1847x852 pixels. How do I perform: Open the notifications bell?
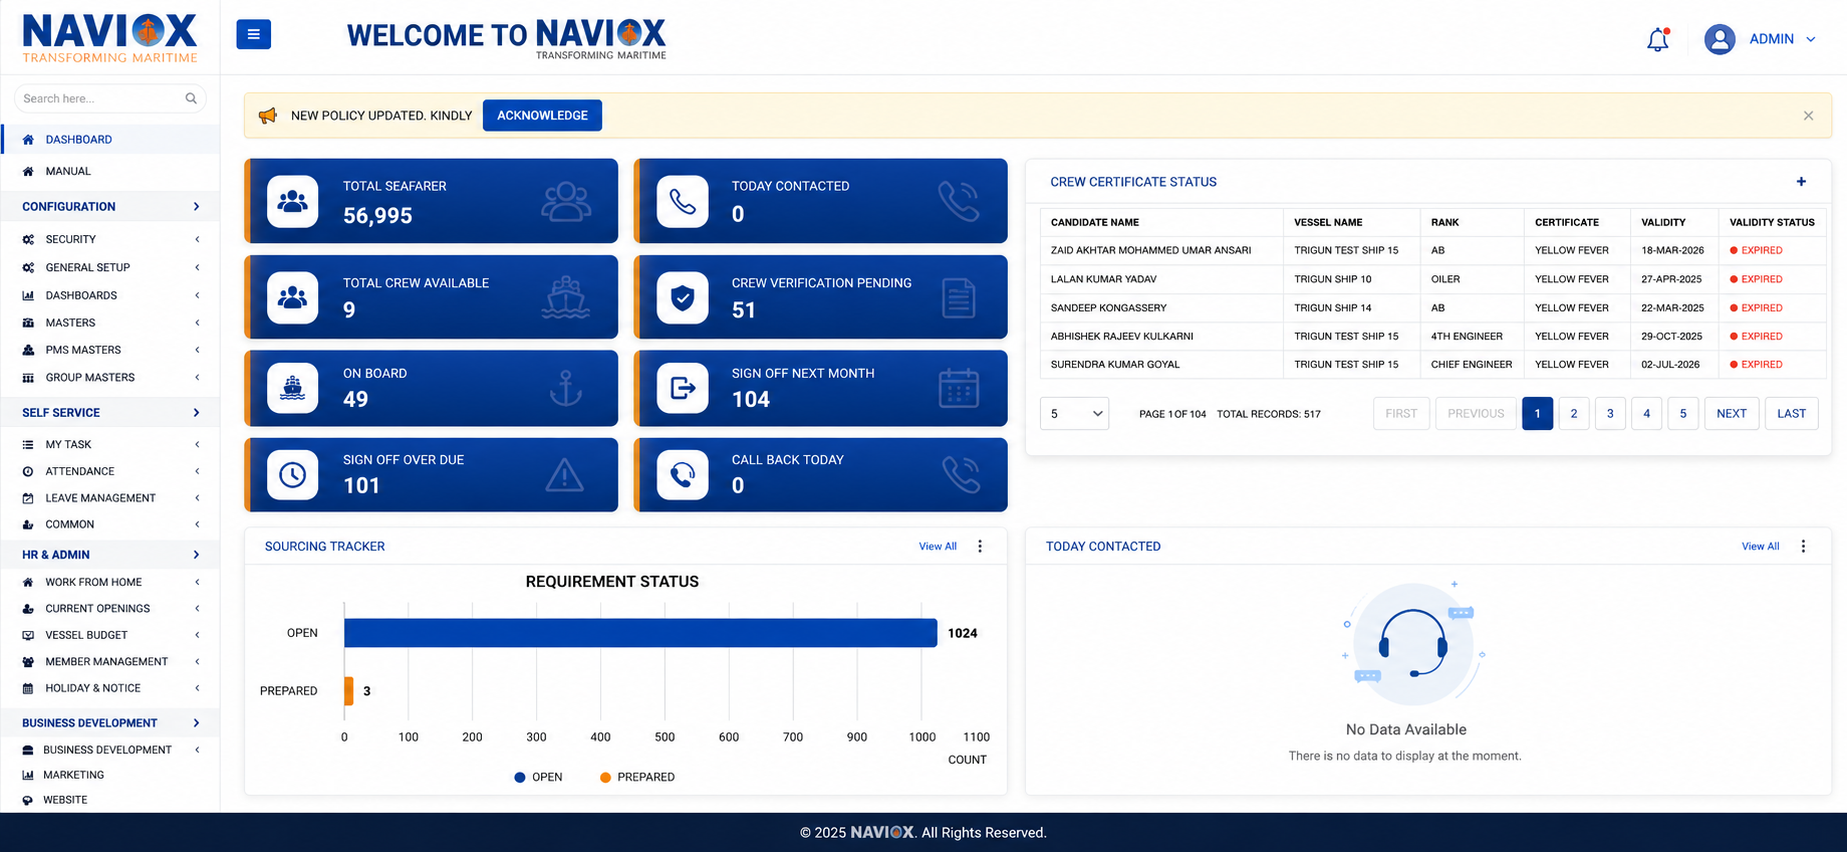(x=1657, y=39)
